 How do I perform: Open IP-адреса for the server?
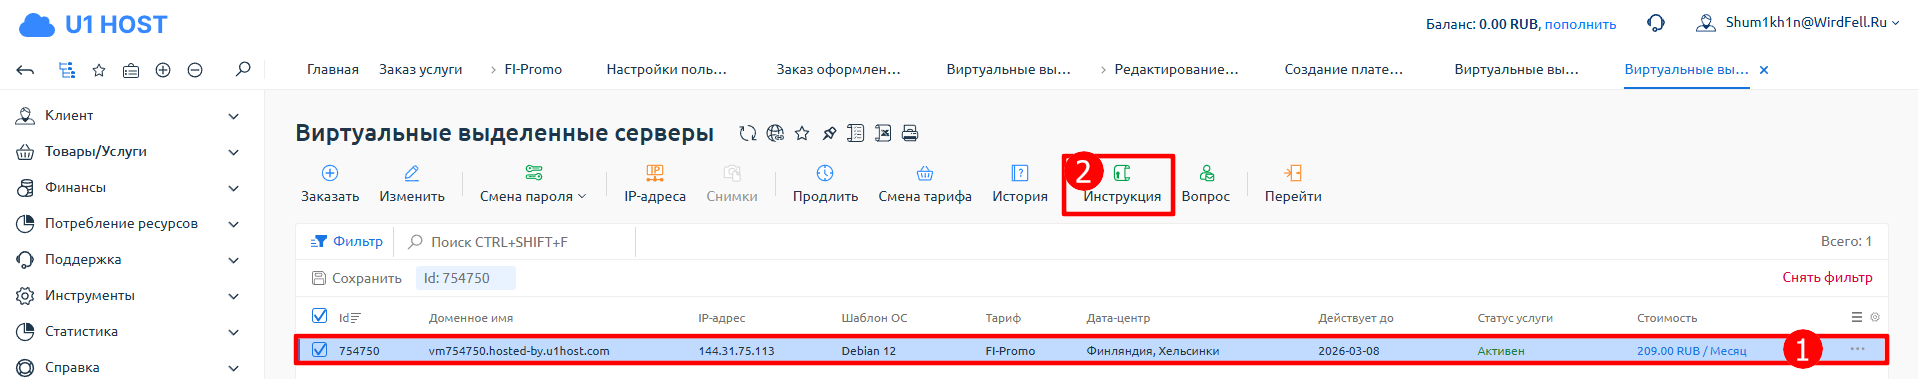[655, 185]
